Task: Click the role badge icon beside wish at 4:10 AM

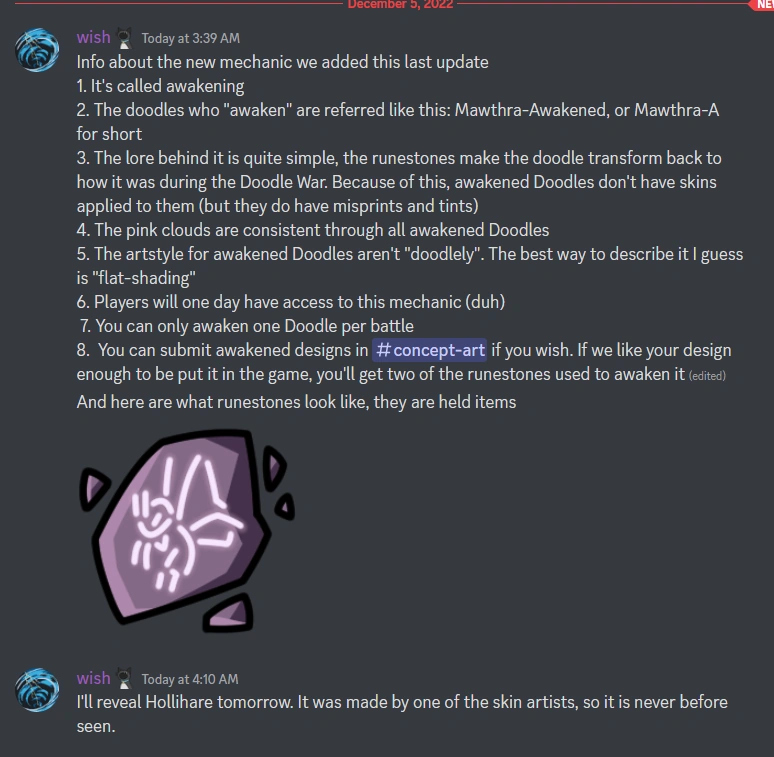Action: pyautogui.click(x=124, y=679)
